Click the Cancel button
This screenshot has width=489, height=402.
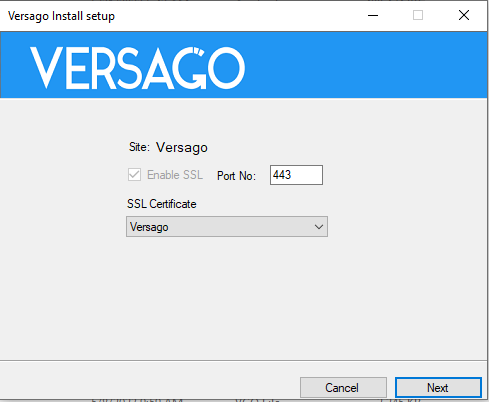(343, 388)
